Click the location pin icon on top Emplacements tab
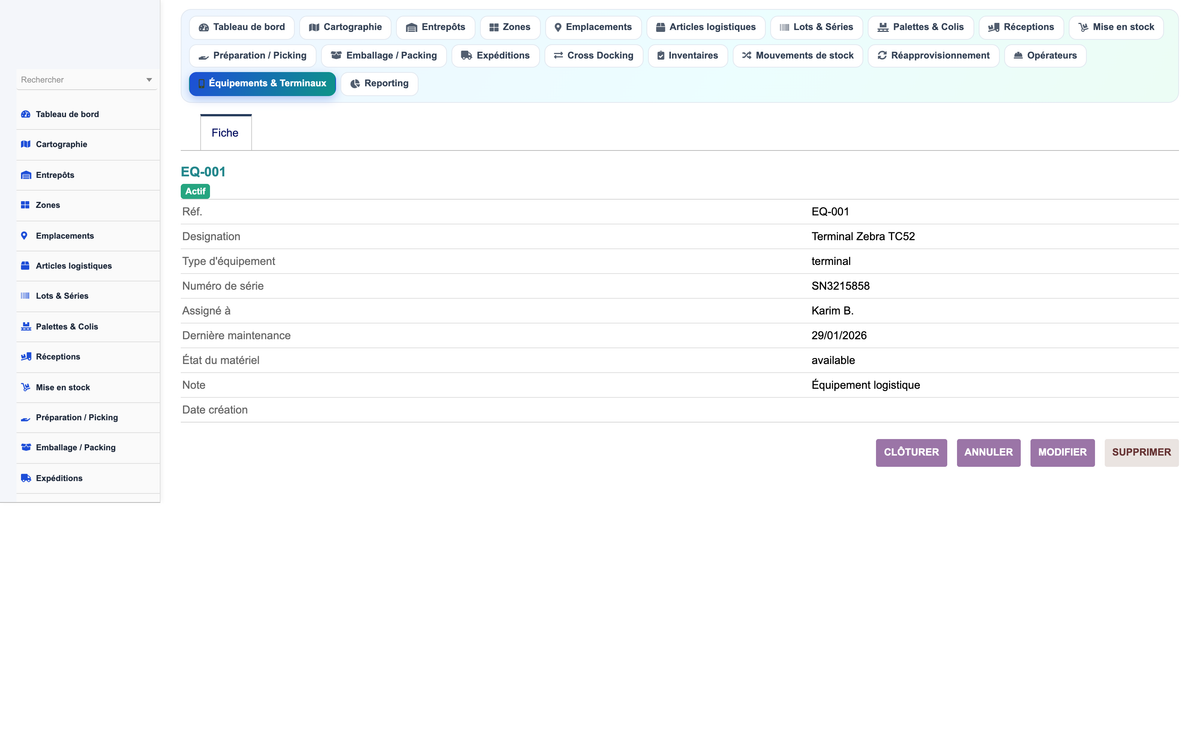The width and height of the screenshot is (1200, 743). 558,27
